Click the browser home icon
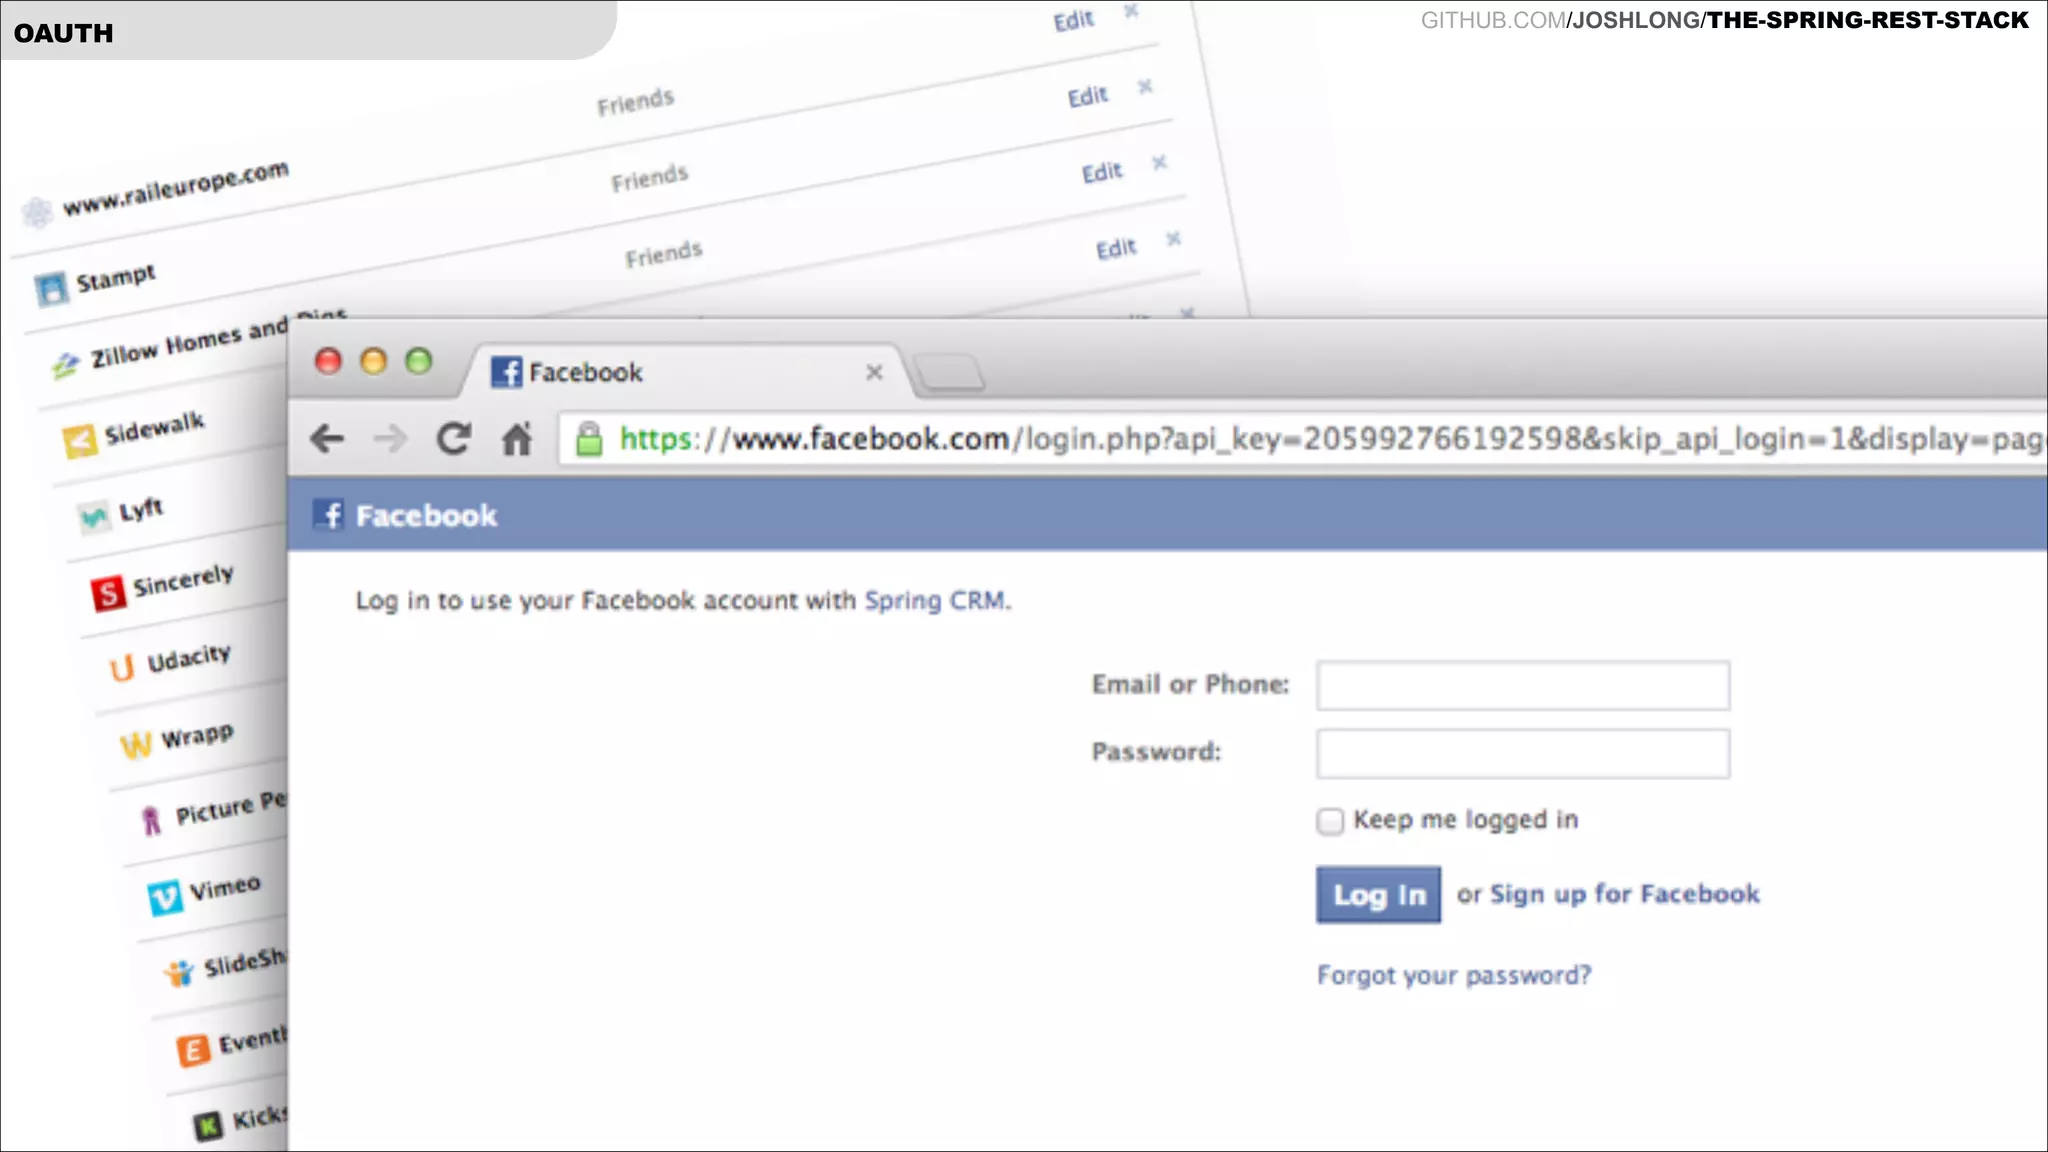2048x1152 pixels. pos(517,438)
